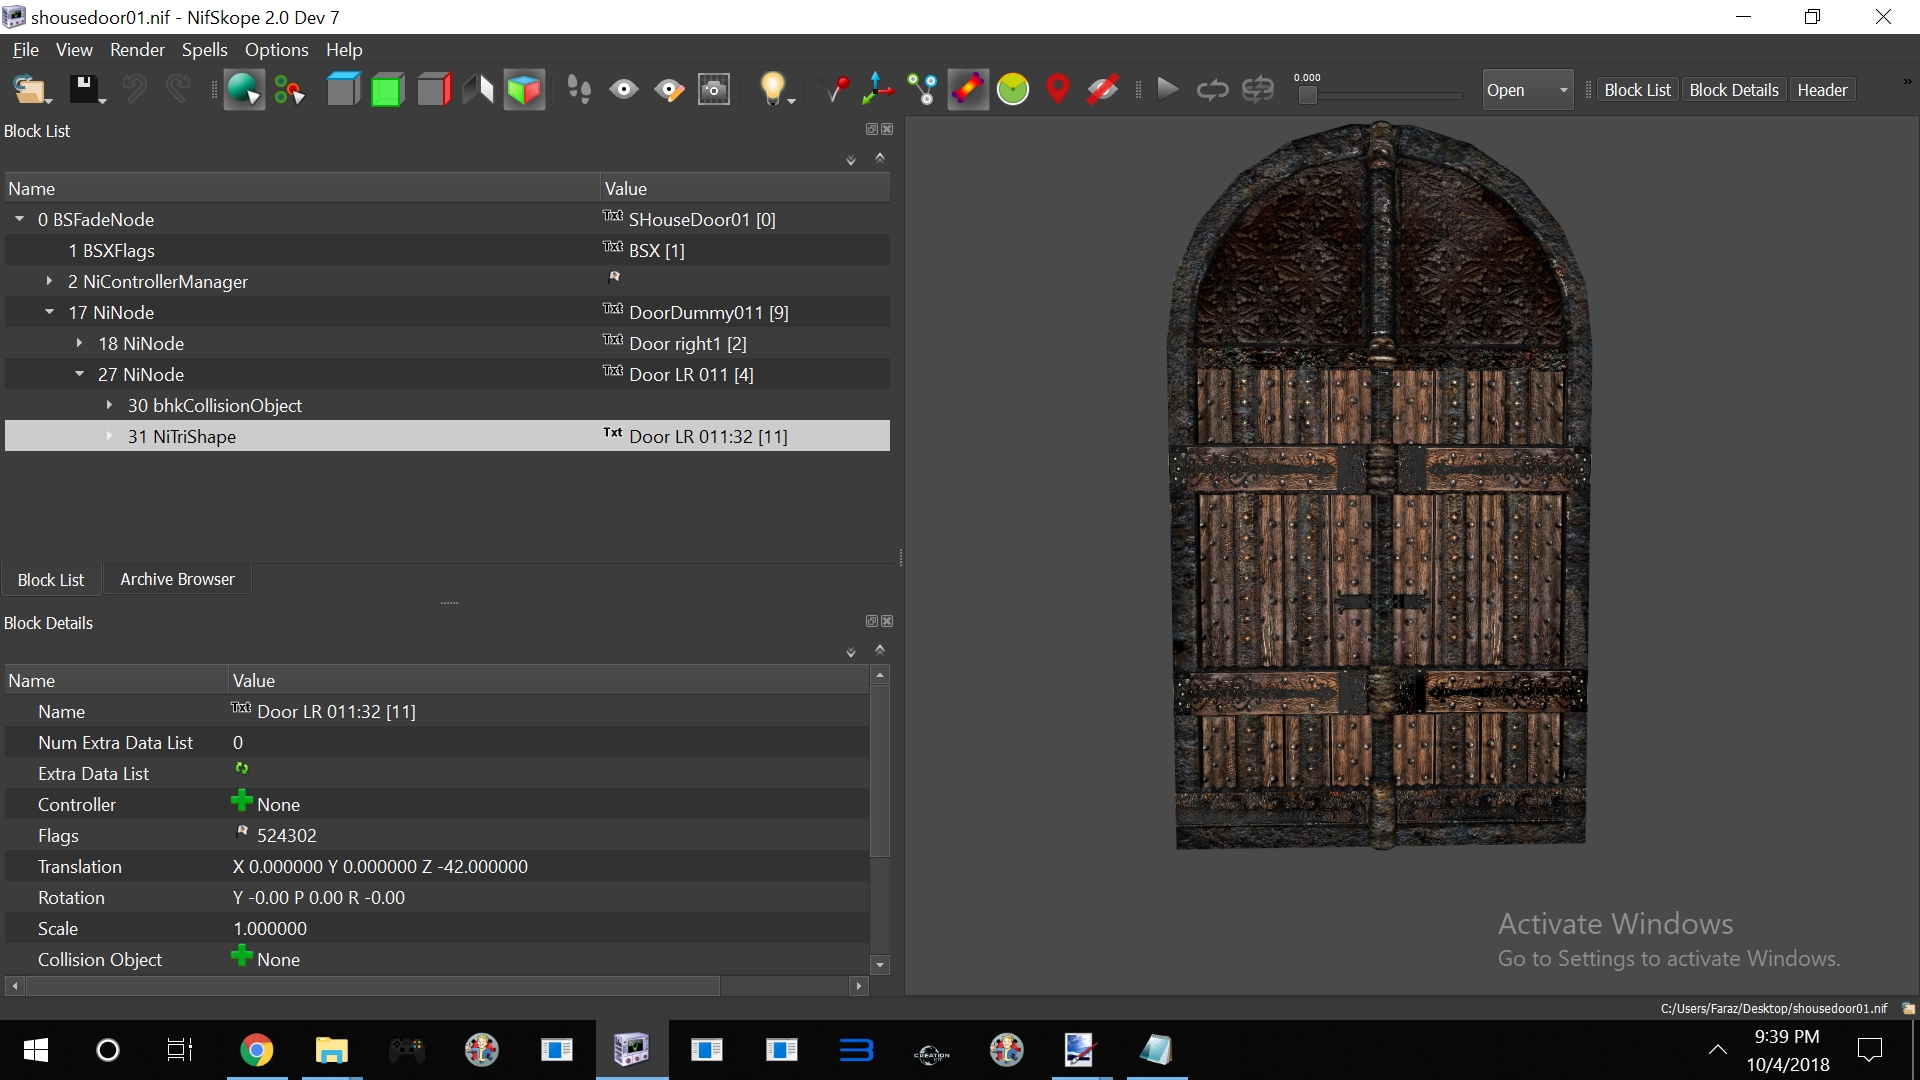The width and height of the screenshot is (1920, 1080).
Task: Open the animation 'Open' dropdown
Action: pos(1527,90)
